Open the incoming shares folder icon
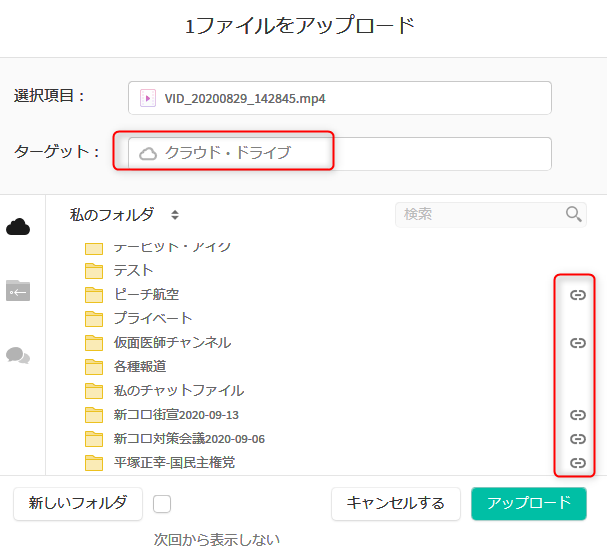The width and height of the screenshot is (607, 557). (18, 290)
